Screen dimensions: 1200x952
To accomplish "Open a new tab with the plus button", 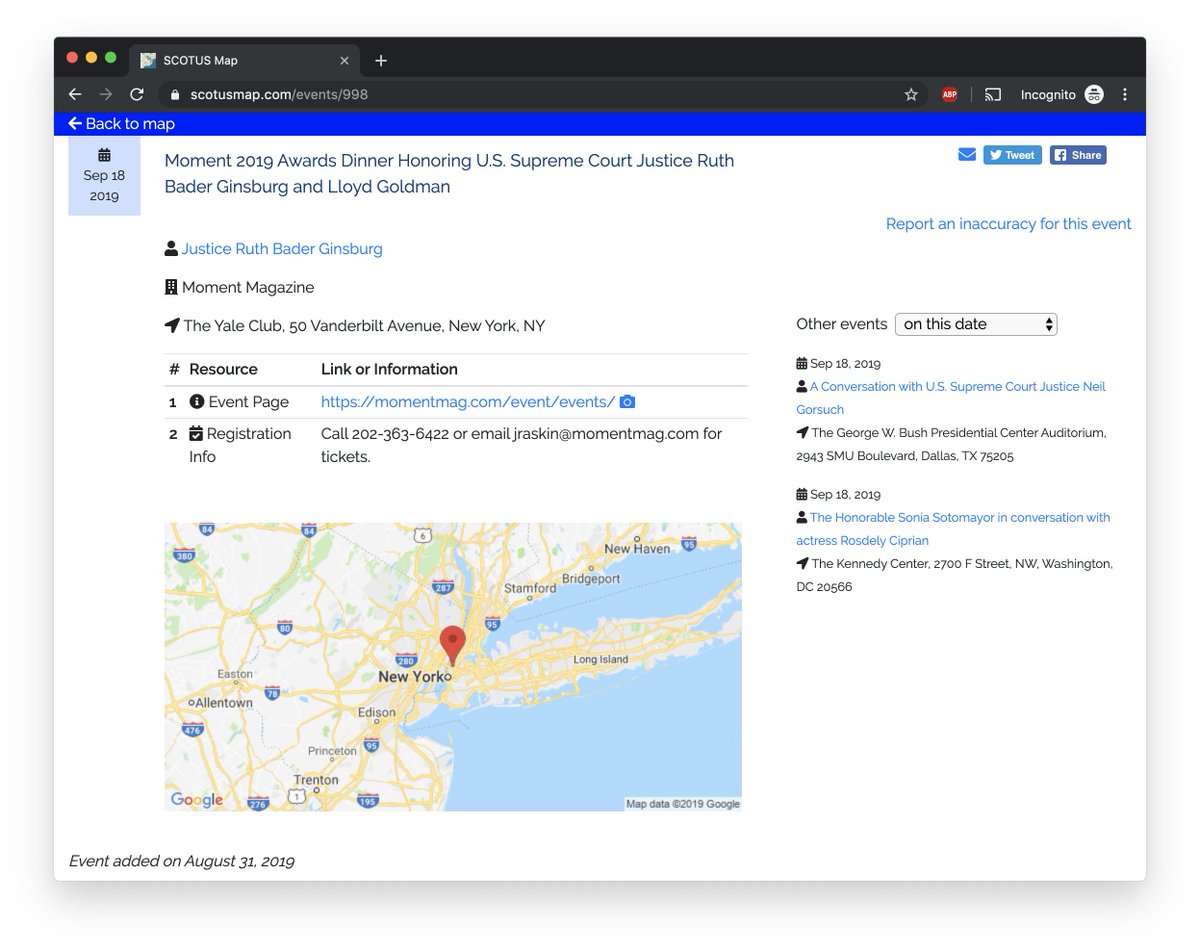I will 381,61.
